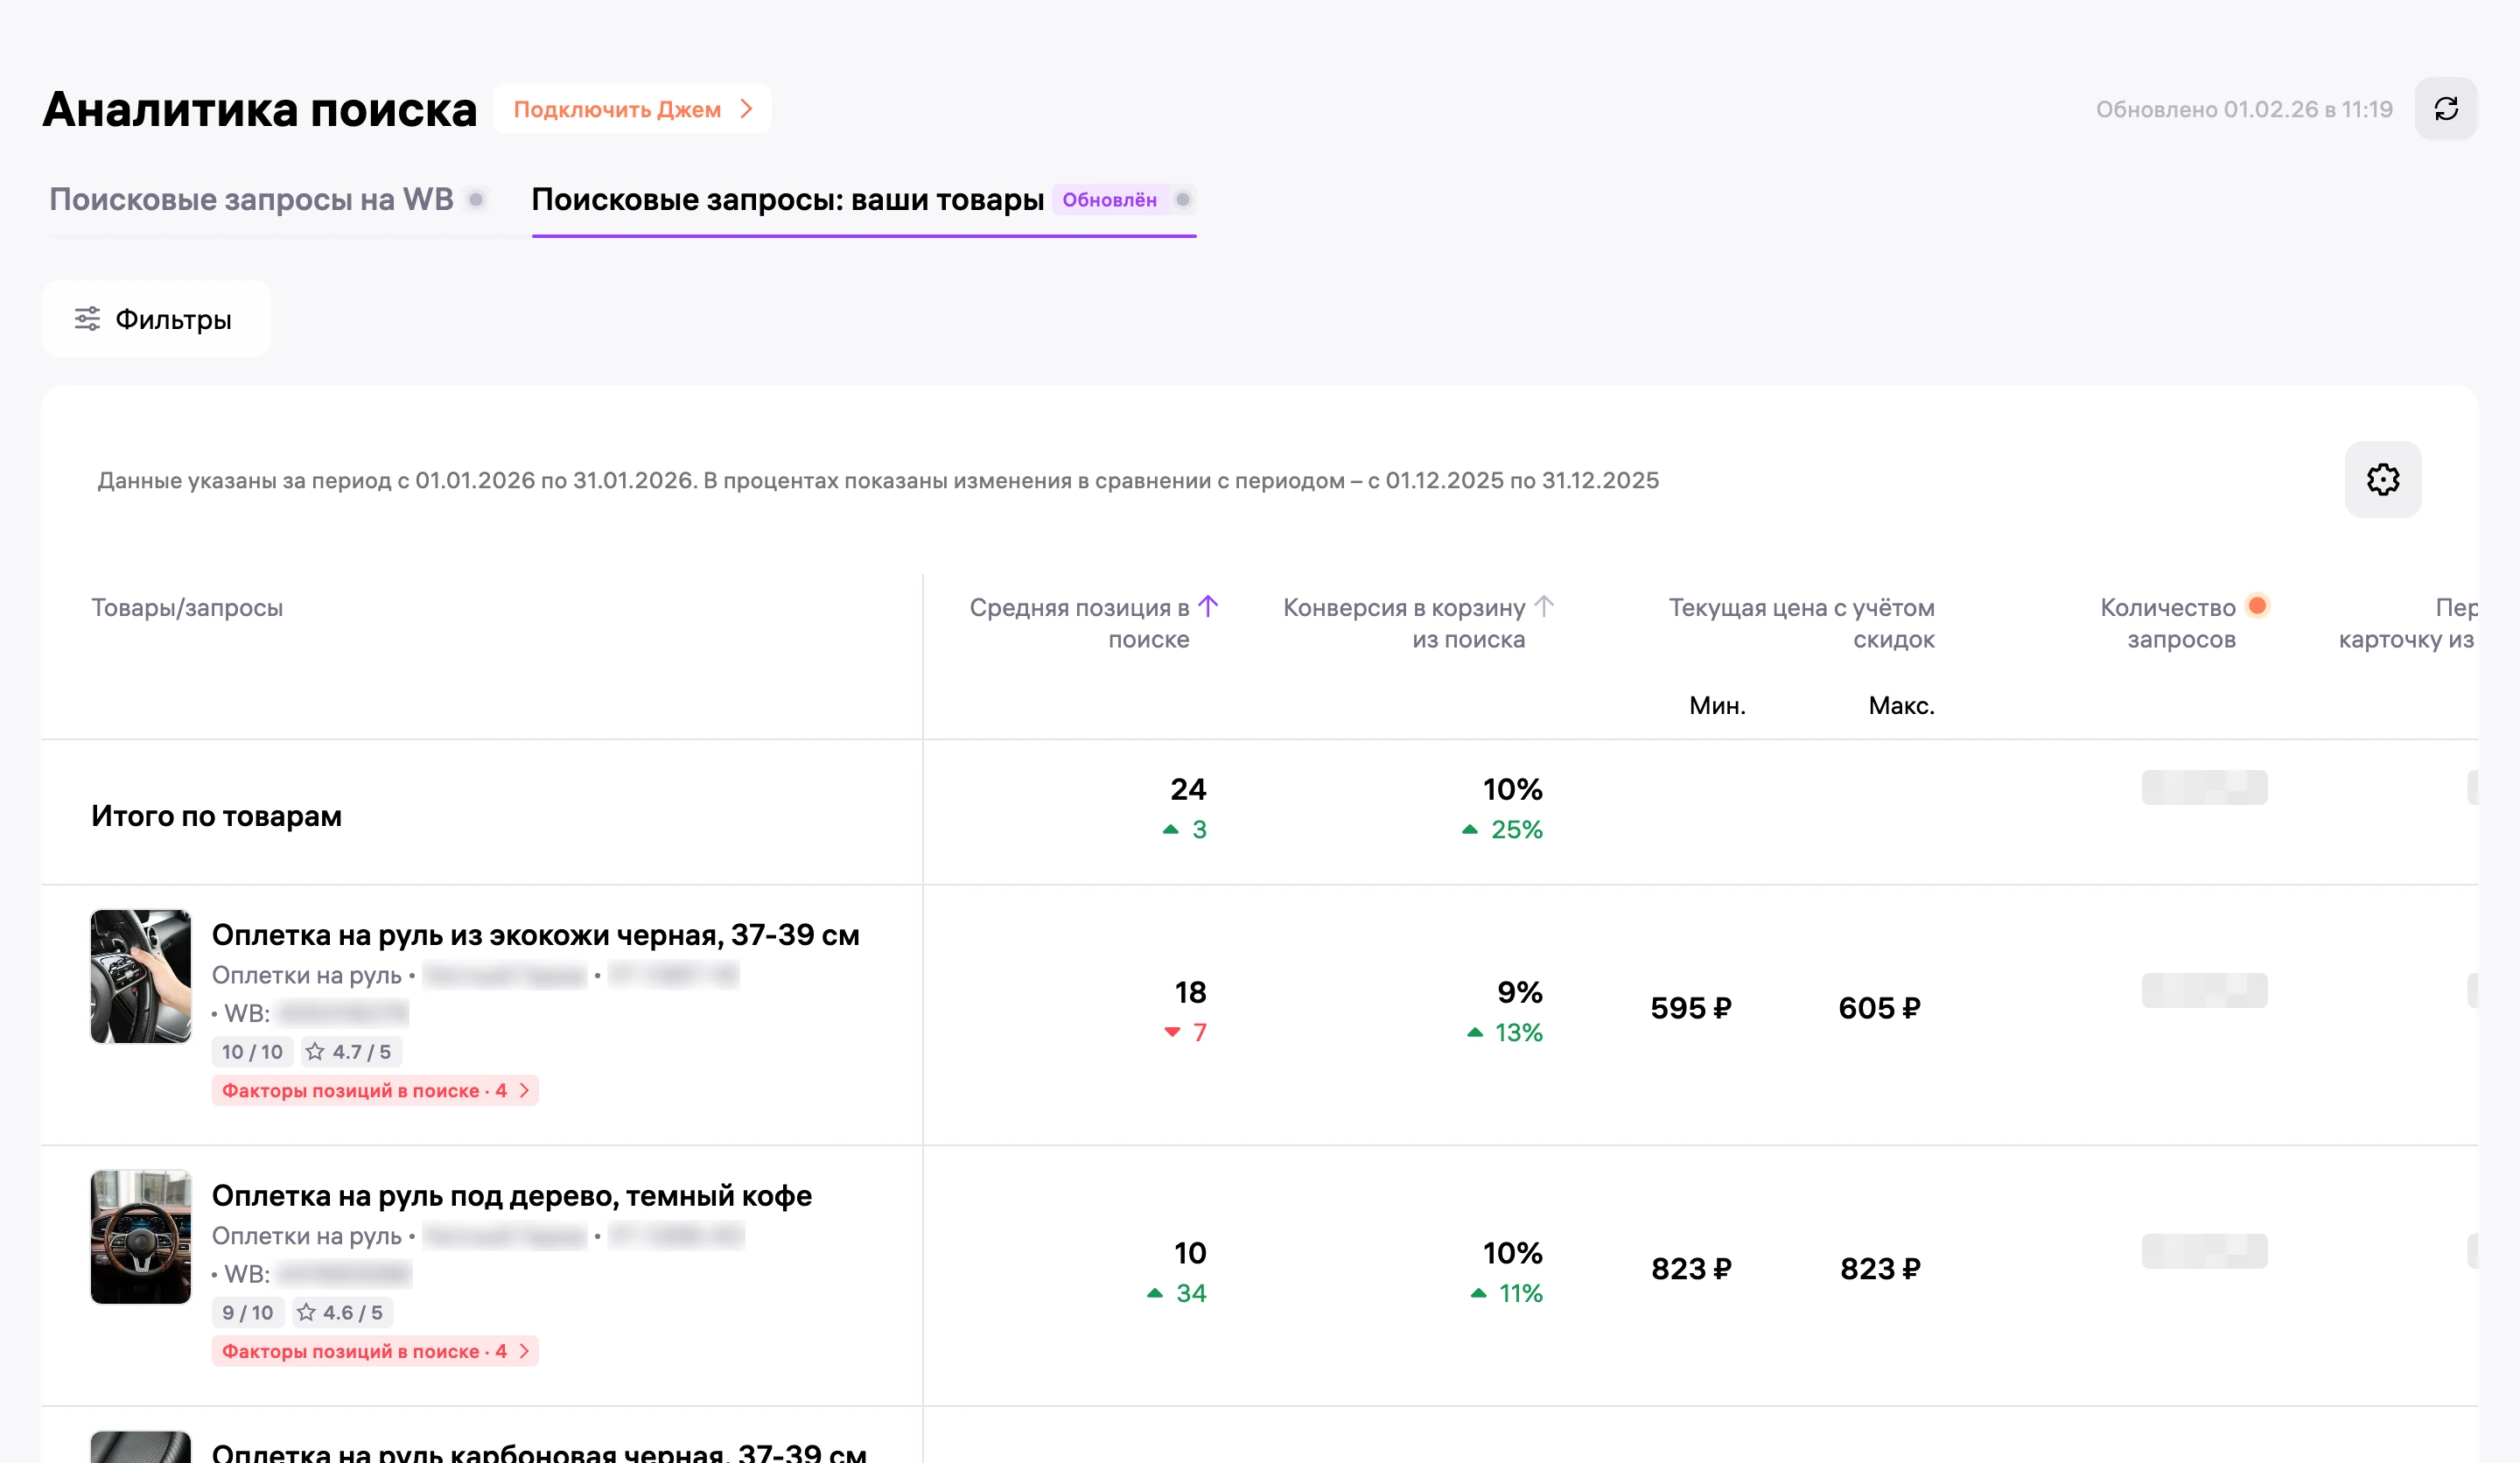Image resolution: width=2520 pixels, height=1463 pixels.
Task: Open Факторы позиций for экокожи черная item
Action: [375, 1090]
